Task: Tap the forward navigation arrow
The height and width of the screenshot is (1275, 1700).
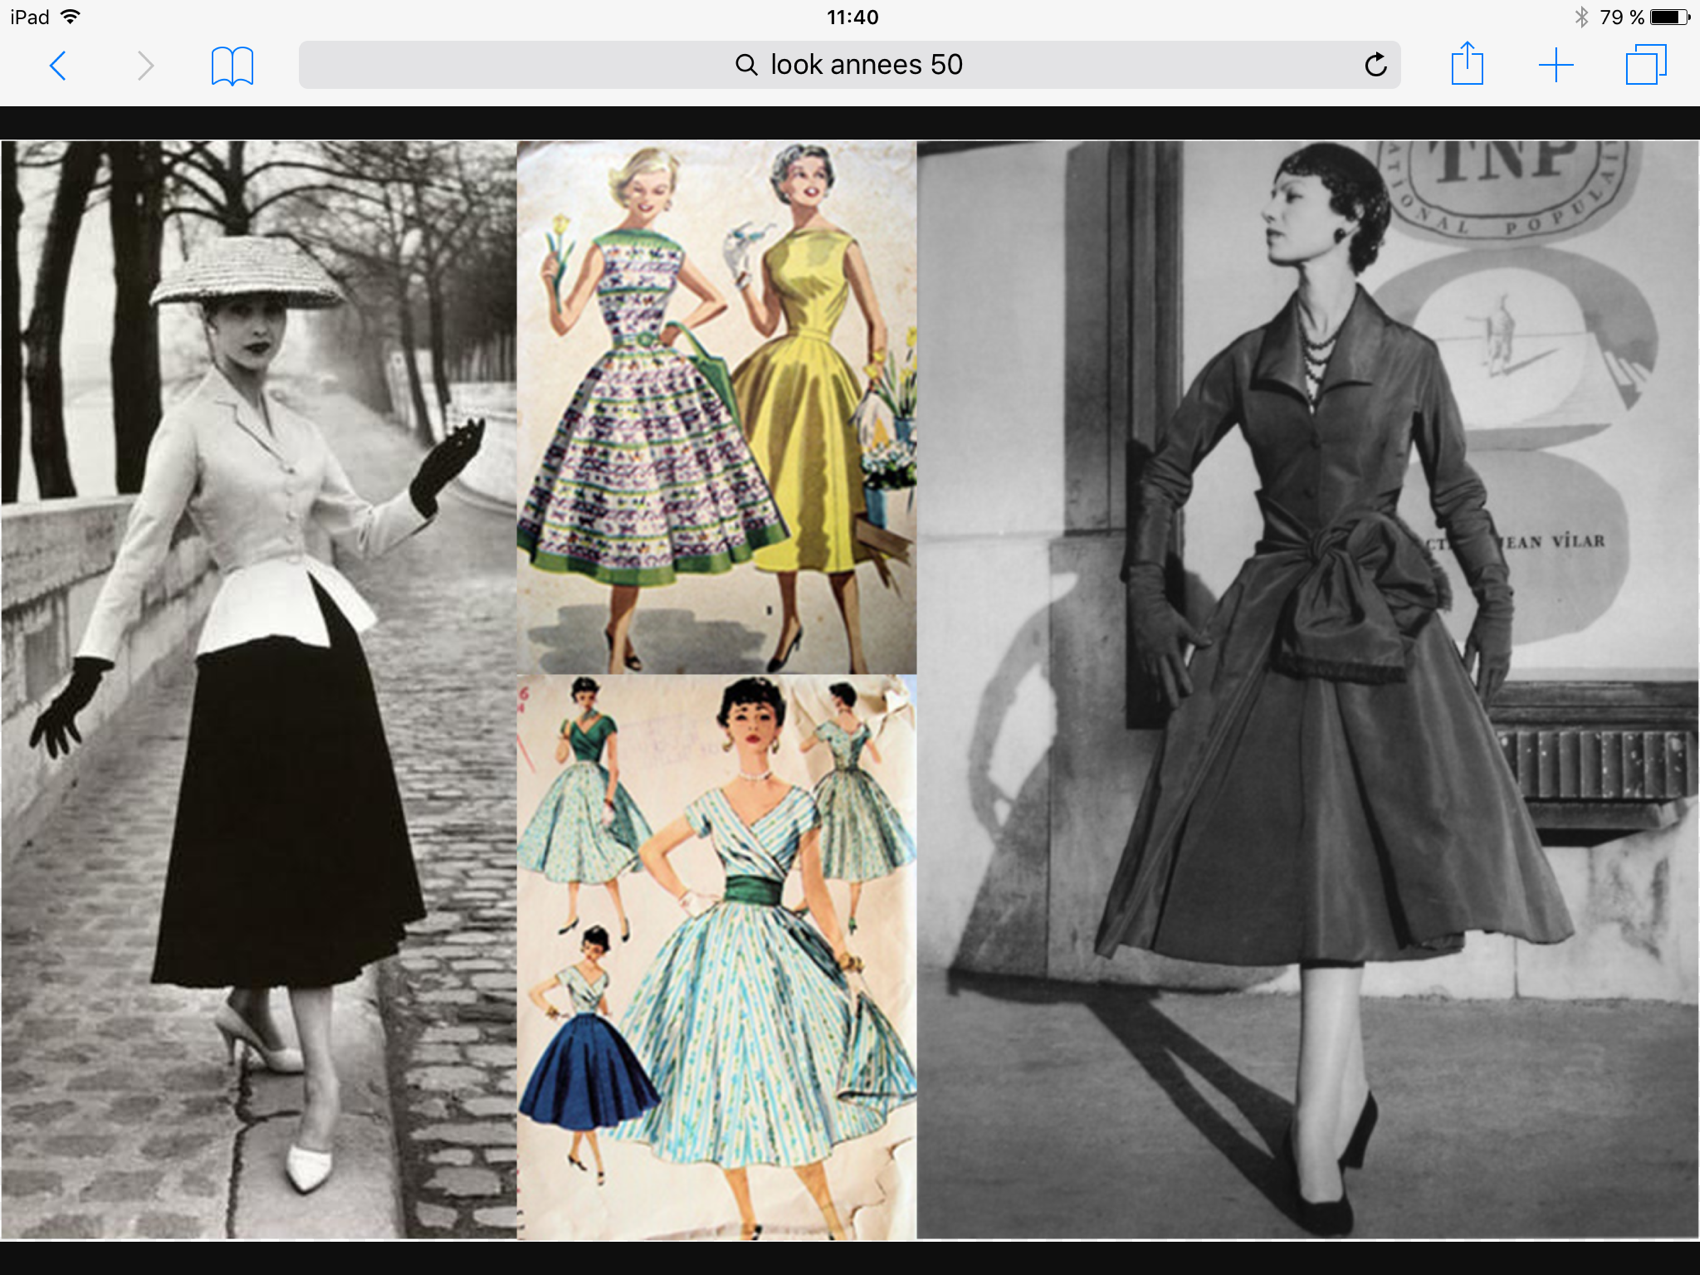Action: click(145, 66)
